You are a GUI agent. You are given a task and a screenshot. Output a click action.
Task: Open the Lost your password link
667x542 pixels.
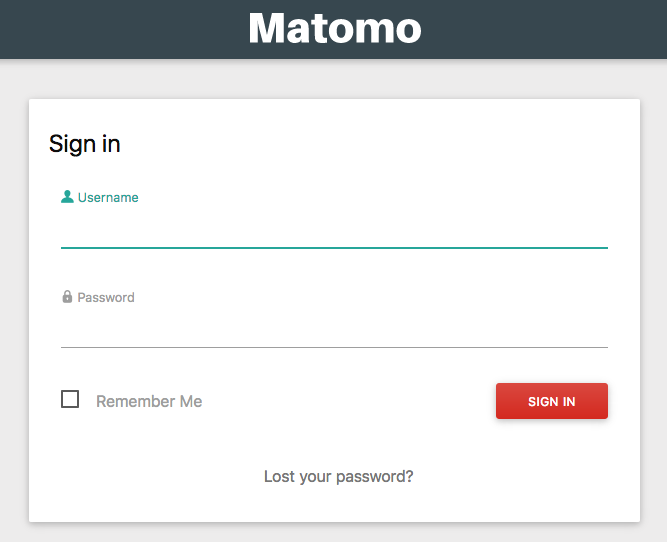[338, 476]
